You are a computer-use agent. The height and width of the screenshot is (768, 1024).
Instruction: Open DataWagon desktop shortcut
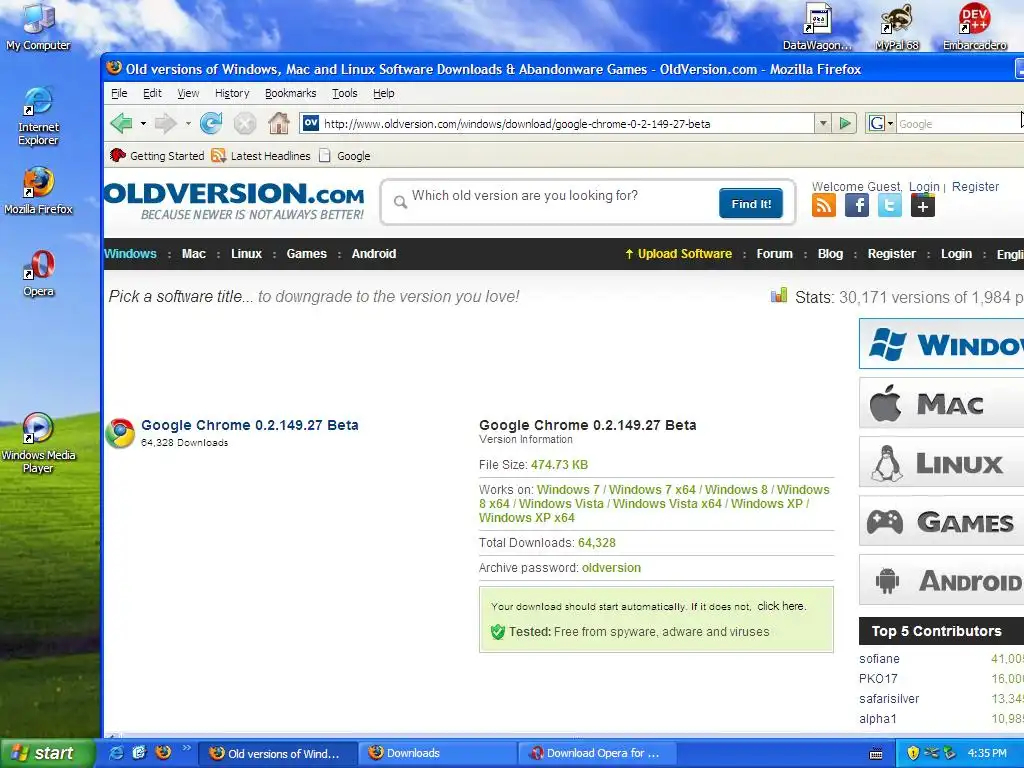pos(818,26)
